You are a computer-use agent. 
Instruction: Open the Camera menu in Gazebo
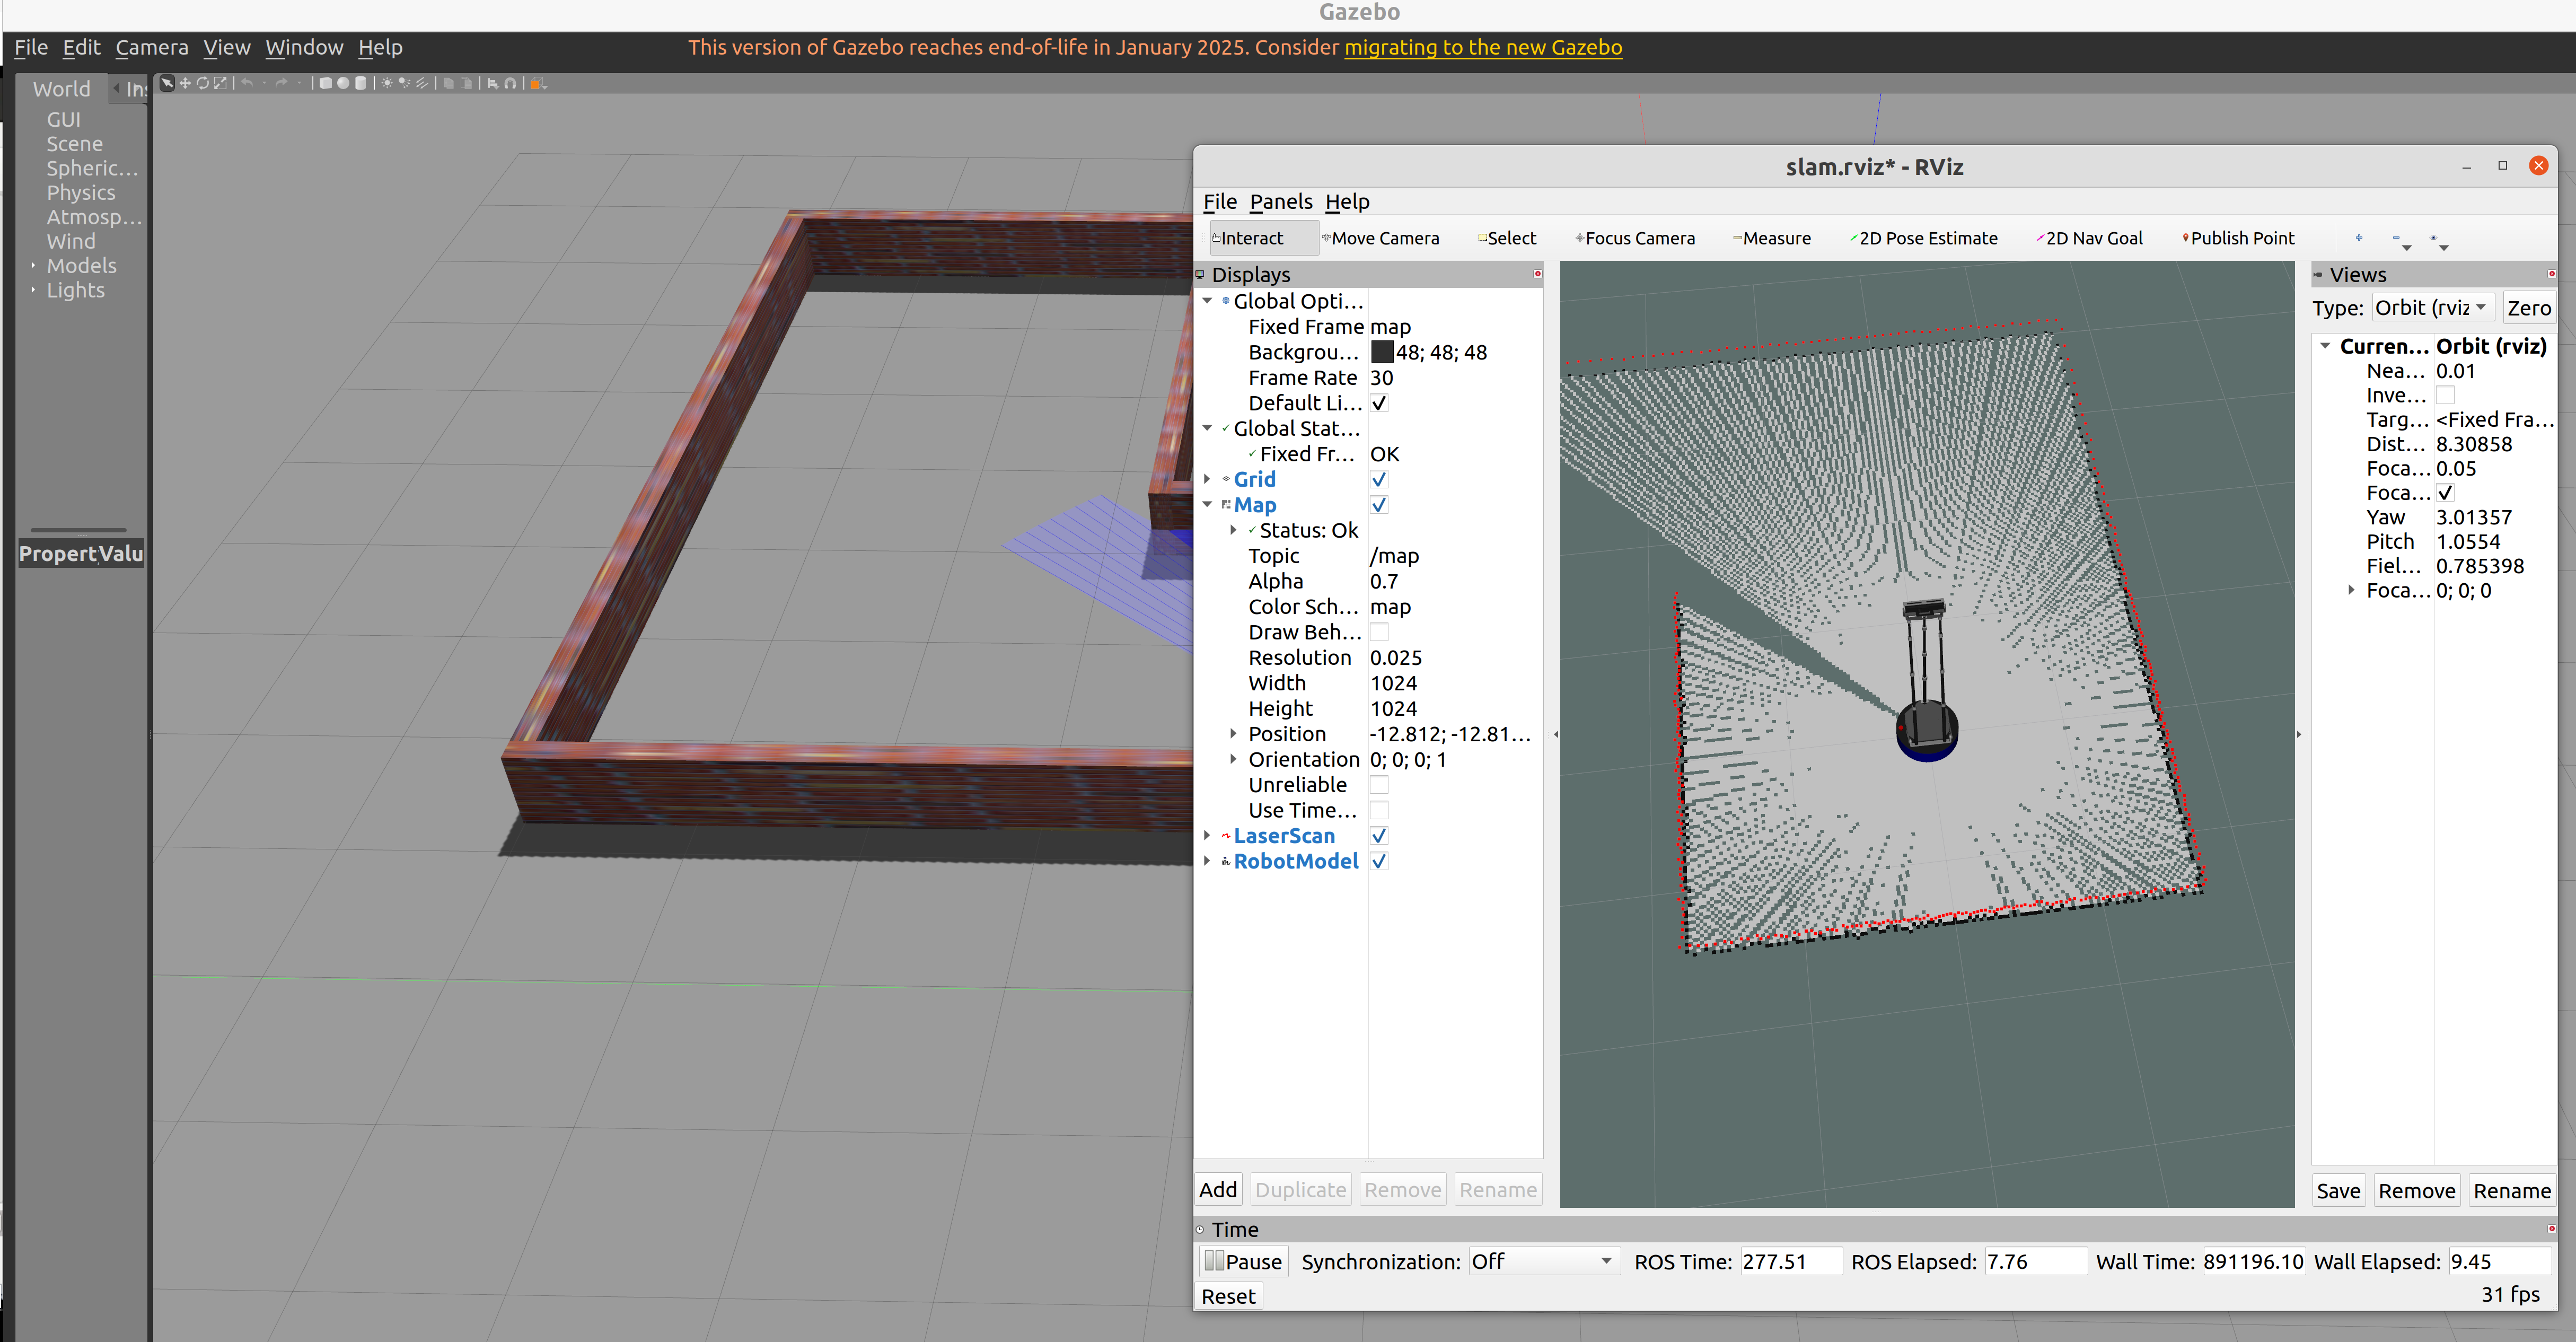point(151,47)
